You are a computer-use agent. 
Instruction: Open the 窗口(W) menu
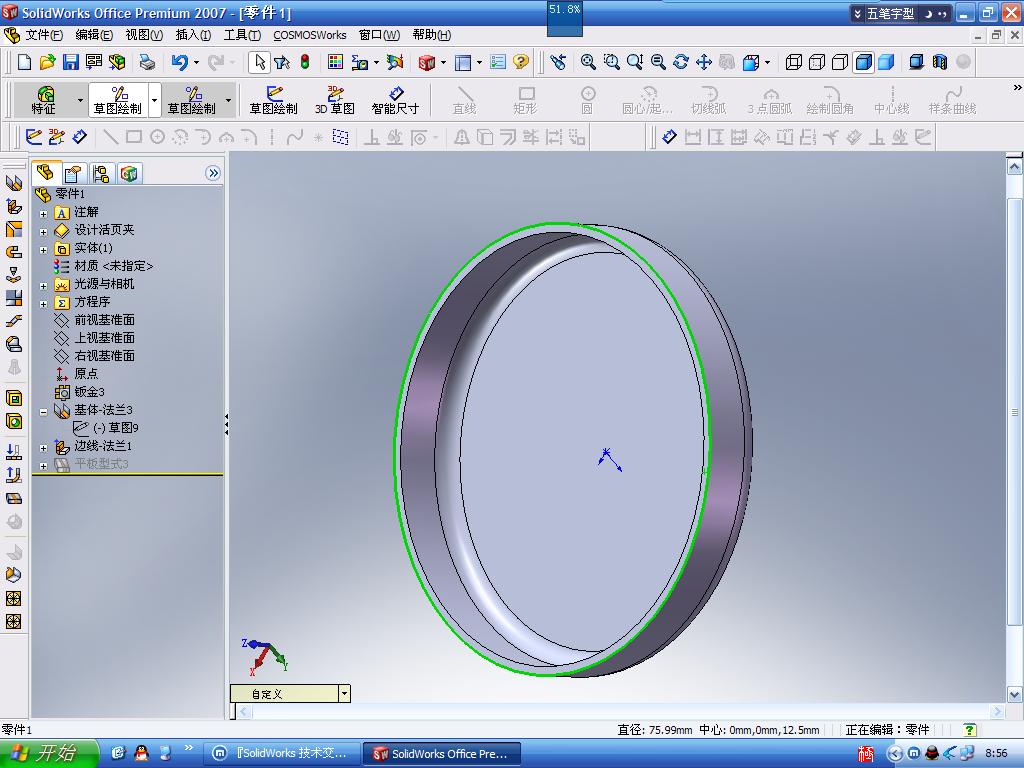click(379, 35)
